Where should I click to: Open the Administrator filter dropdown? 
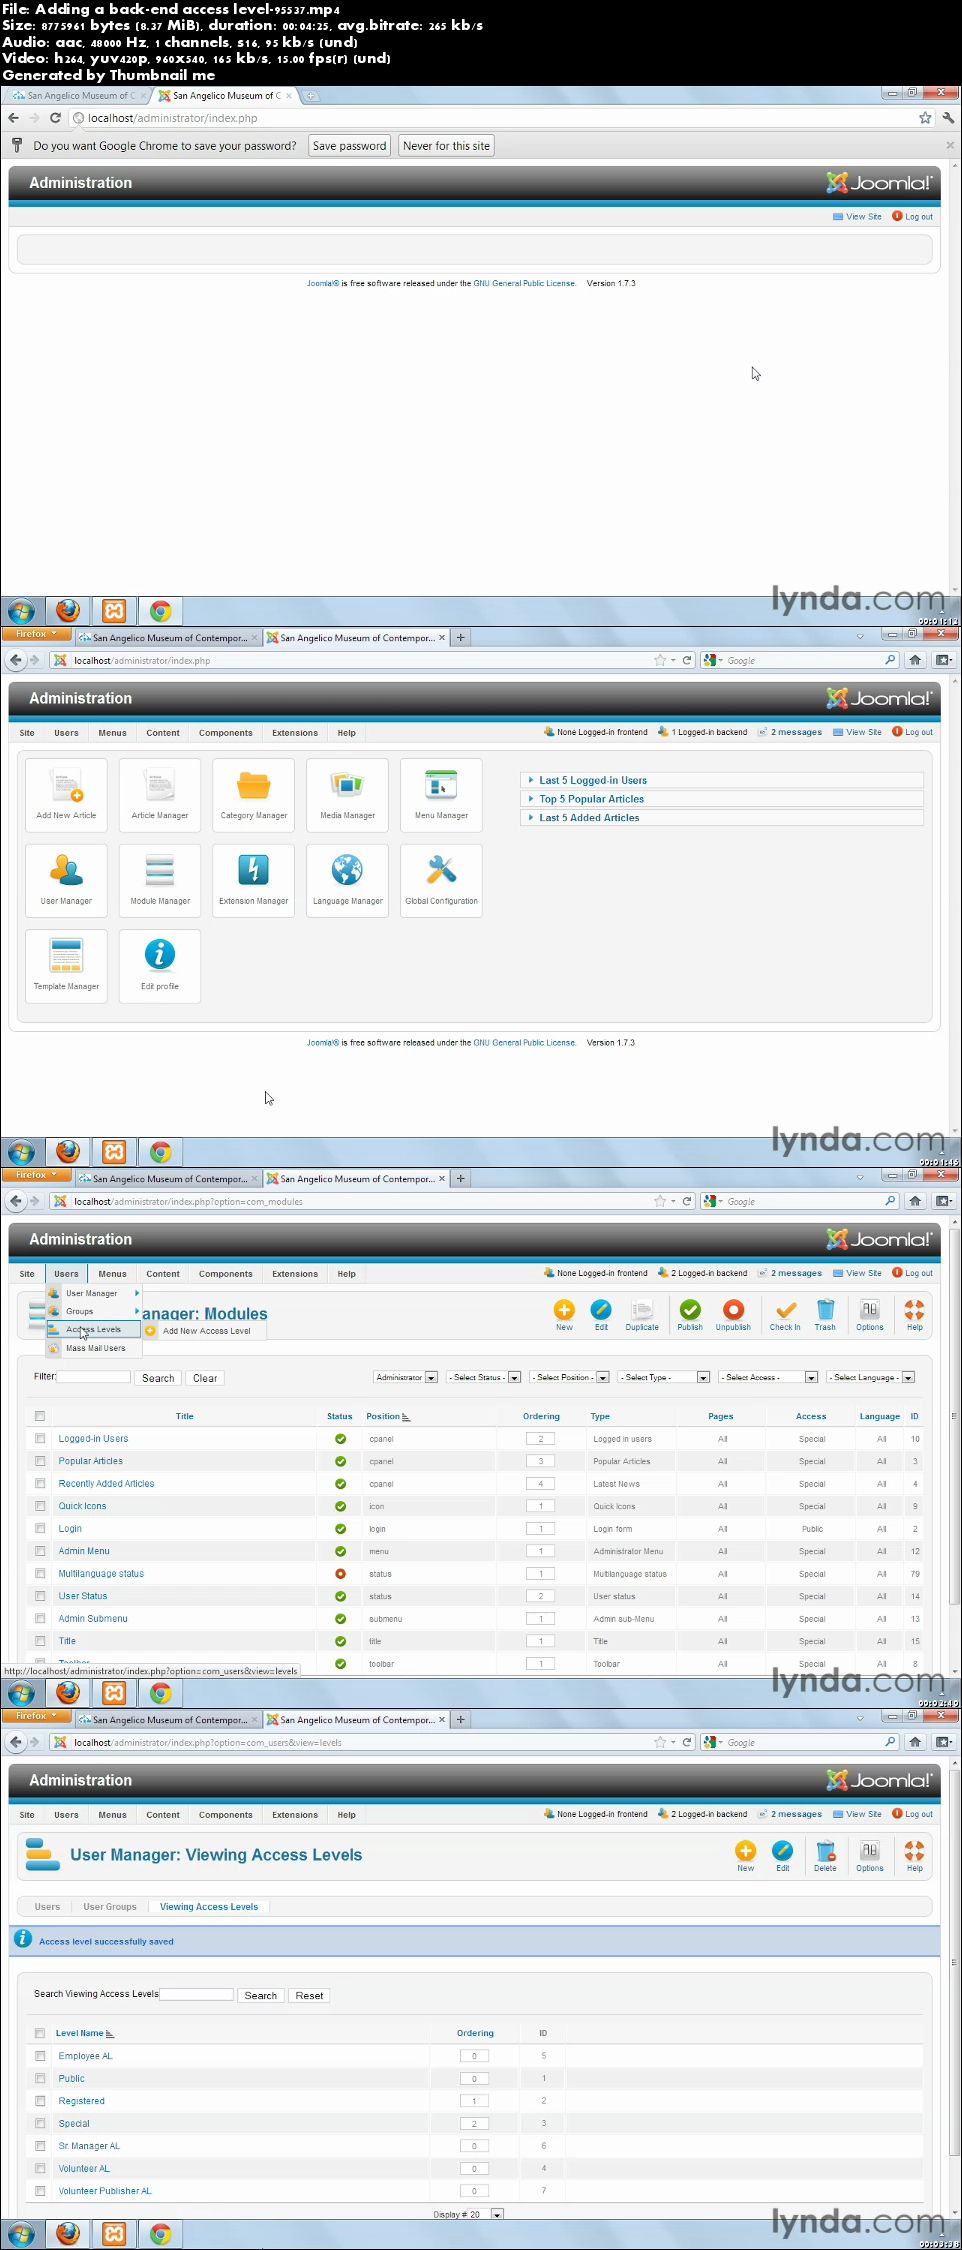click(405, 1377)
